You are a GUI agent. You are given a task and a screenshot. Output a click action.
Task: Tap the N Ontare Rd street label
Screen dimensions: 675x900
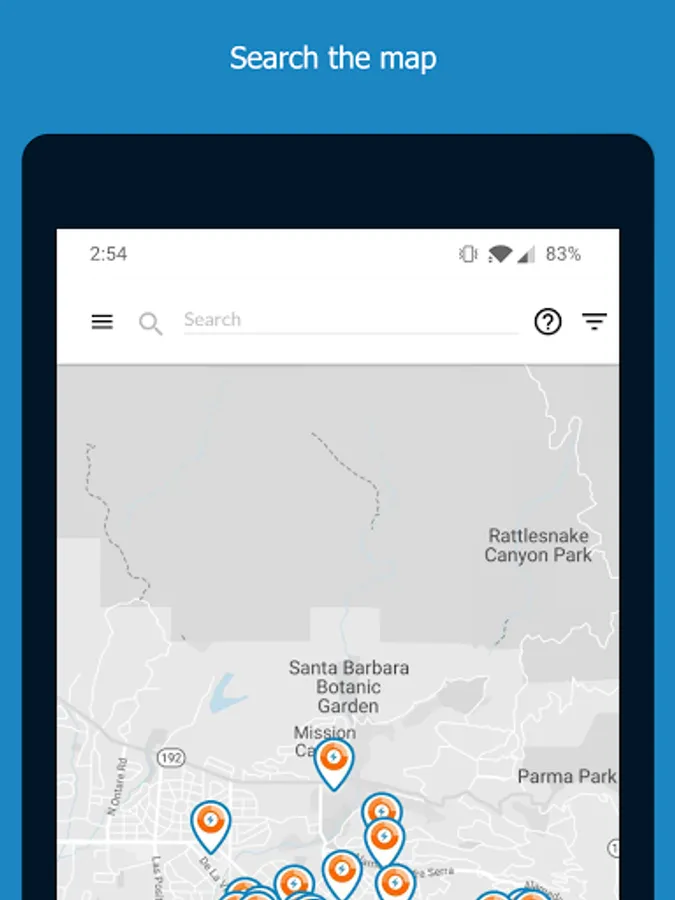[117, 786]
